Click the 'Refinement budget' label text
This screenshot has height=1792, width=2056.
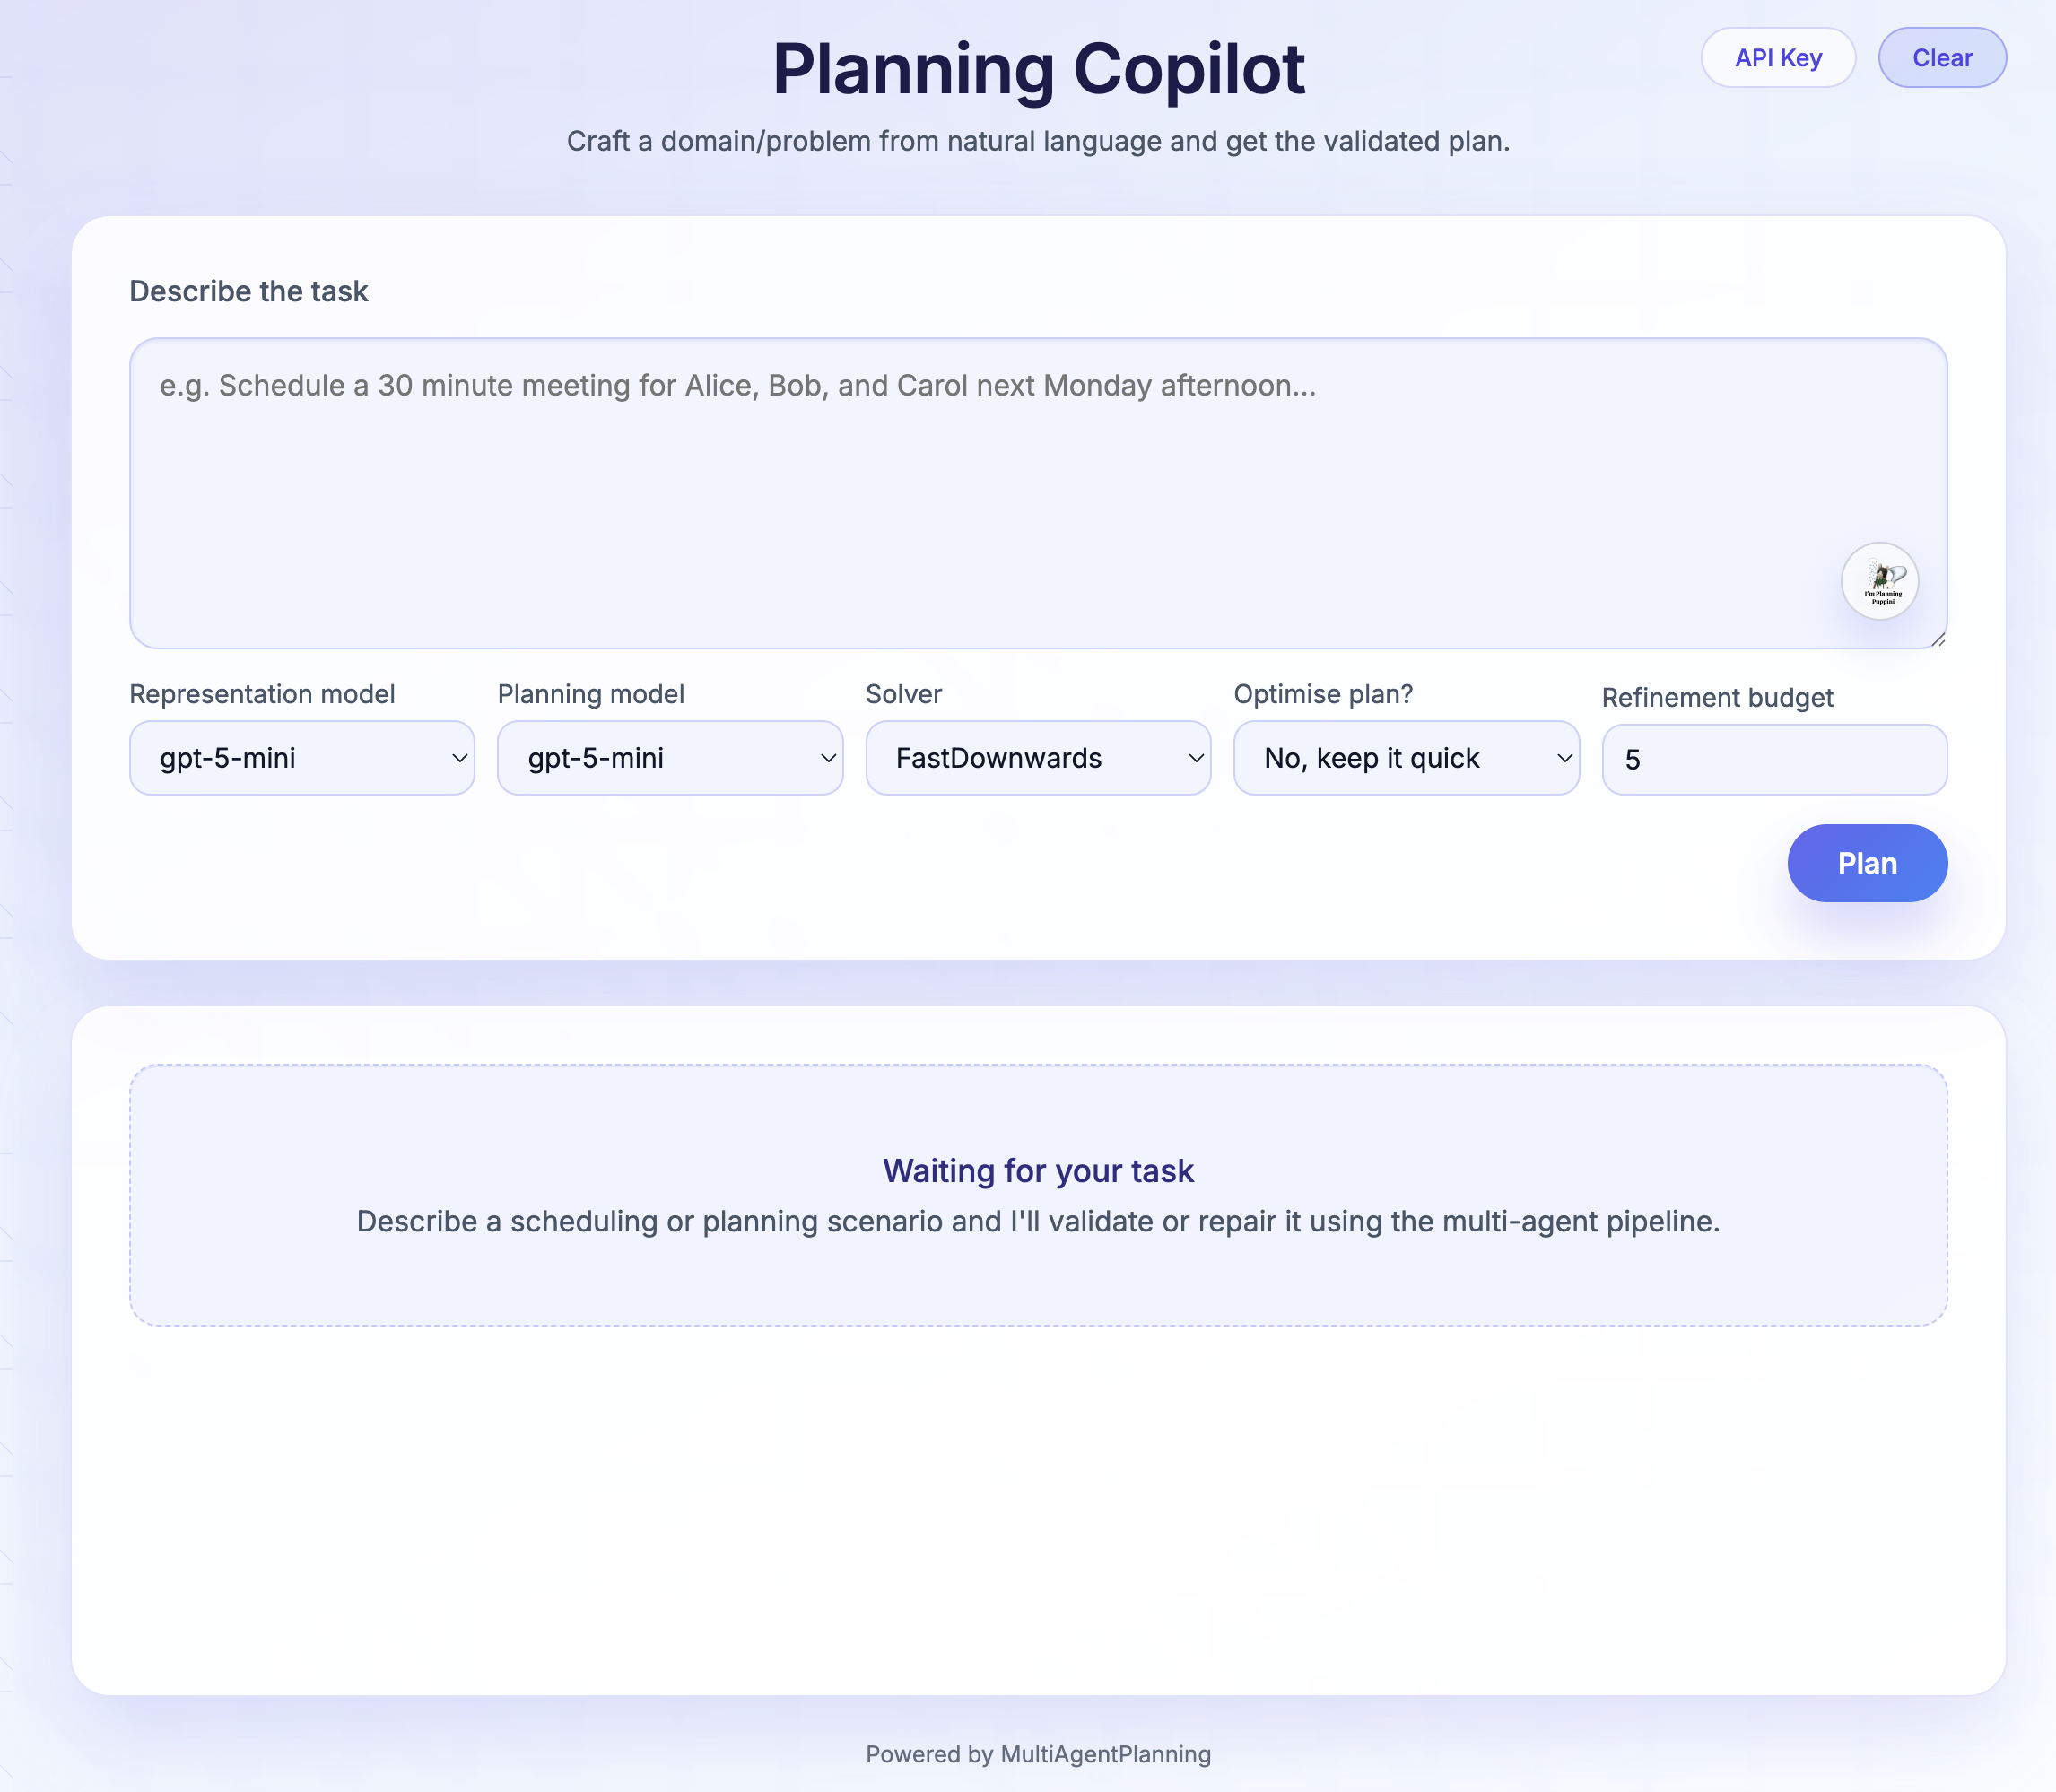pyautogui.click(x=1717, y=698)
